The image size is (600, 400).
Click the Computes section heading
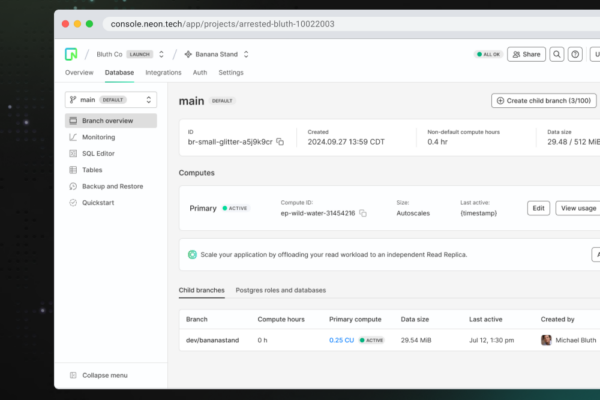pyautogui.click(x=197, y=173)
